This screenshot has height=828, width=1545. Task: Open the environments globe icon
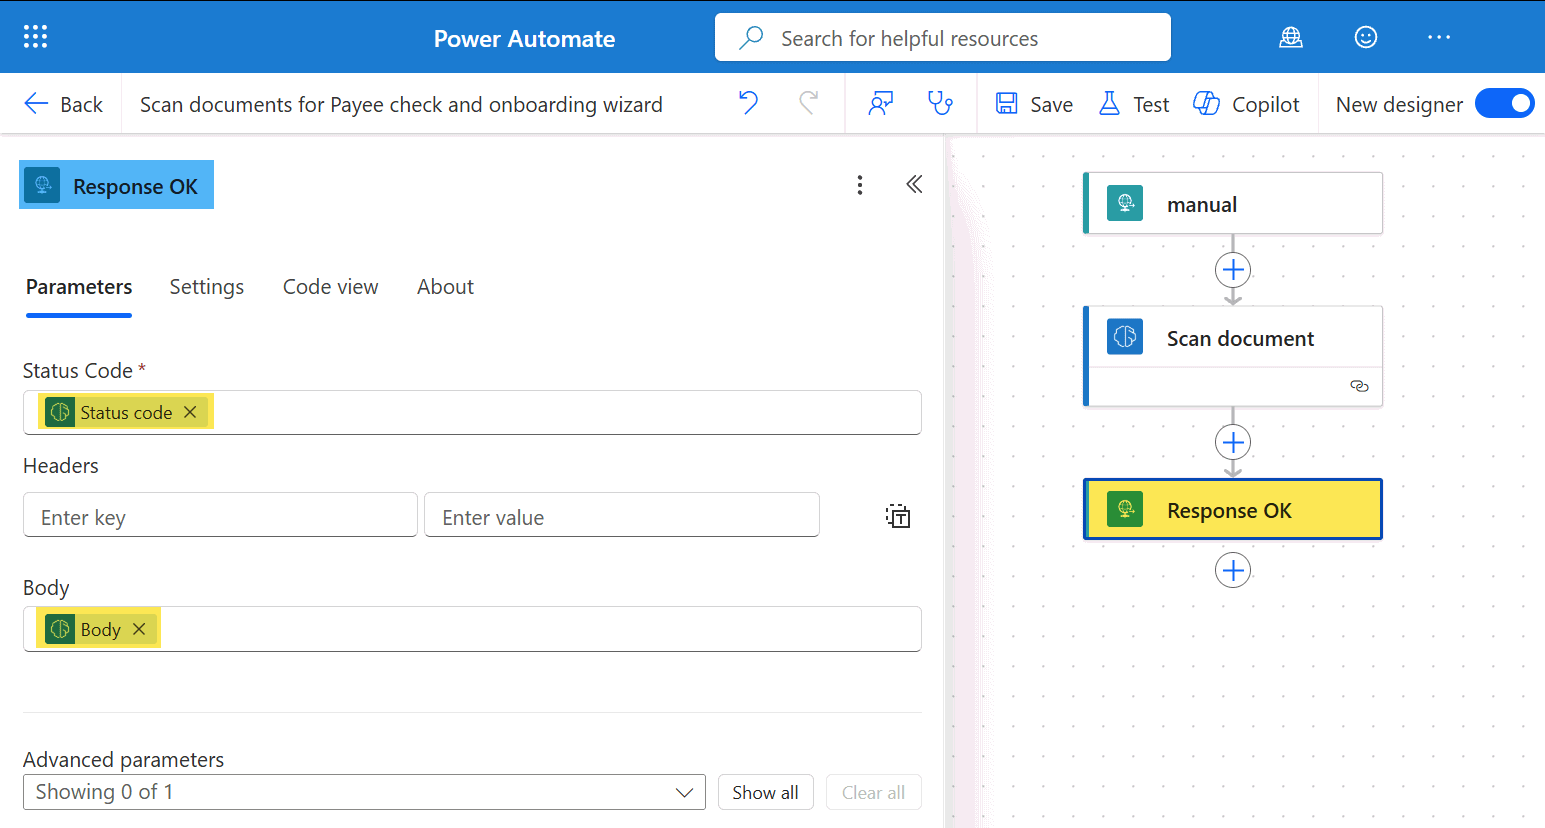coord(1291,37)
